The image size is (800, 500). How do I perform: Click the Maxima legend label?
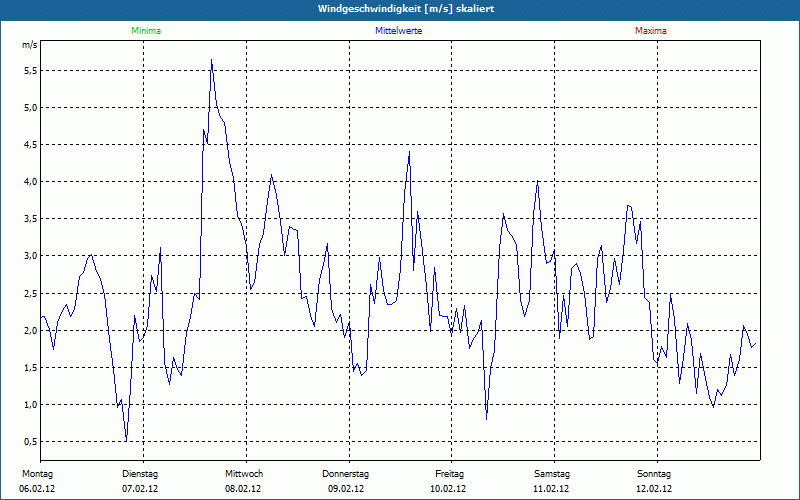(x=651, y=31)
